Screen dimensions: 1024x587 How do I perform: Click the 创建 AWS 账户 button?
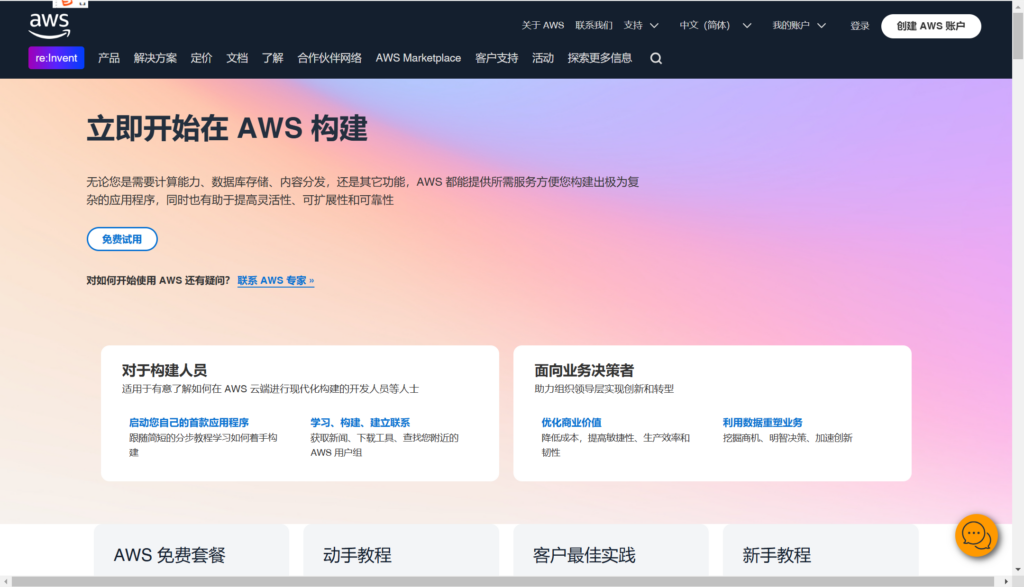coord(930,25)
